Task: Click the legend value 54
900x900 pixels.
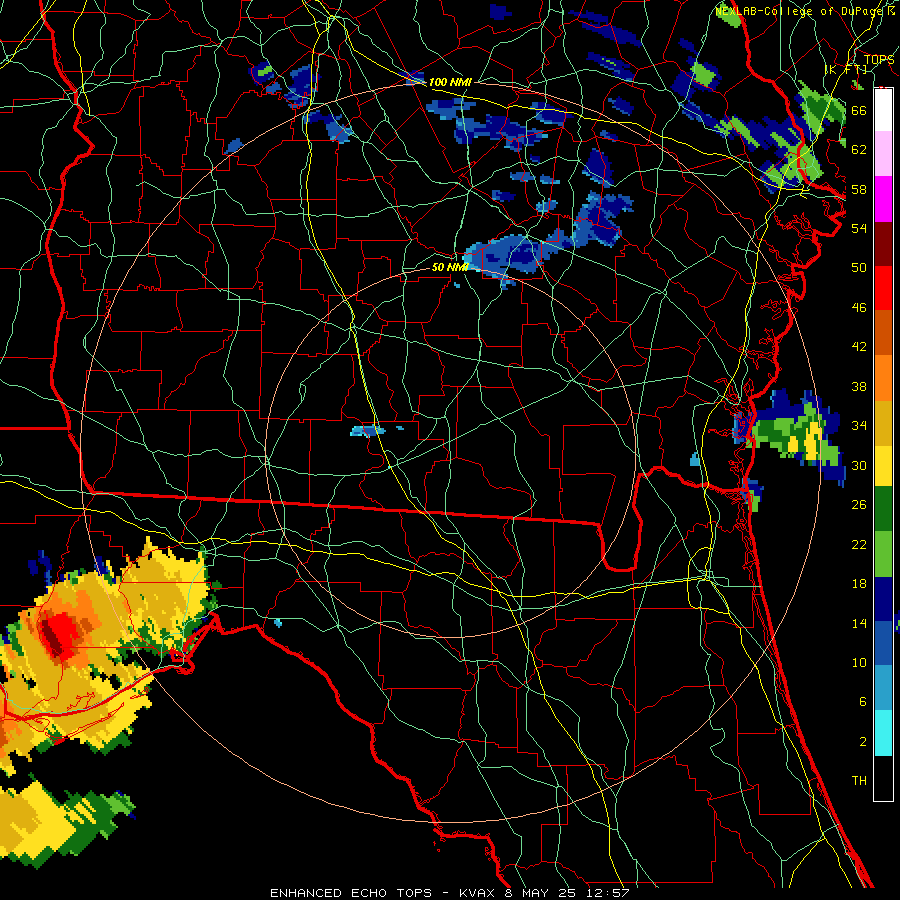Action: tap(859, 228)
